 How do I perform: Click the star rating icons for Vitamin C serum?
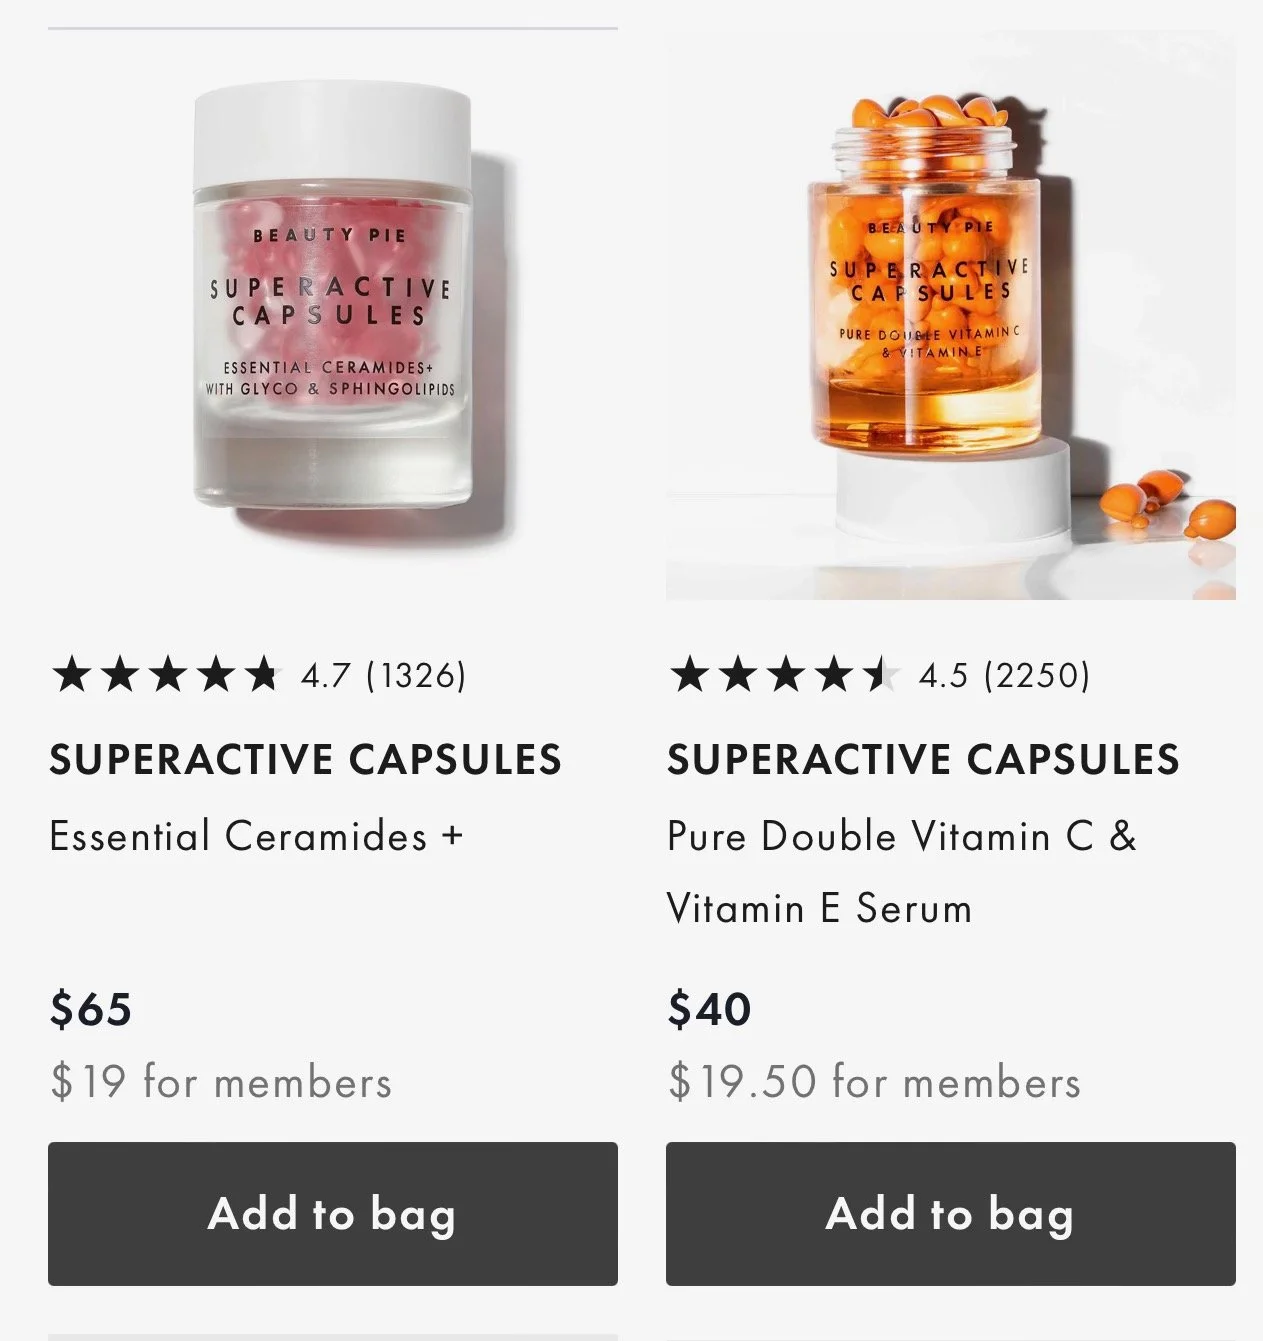click(x=784, y=675)
